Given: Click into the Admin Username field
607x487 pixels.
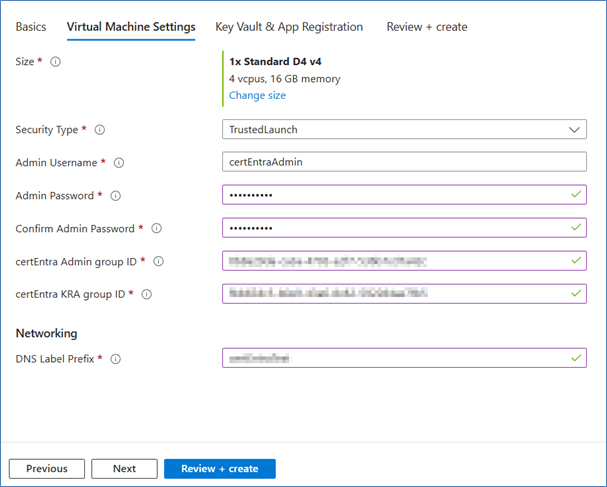Looking at the screenshot, I should [x=404, y=162].
